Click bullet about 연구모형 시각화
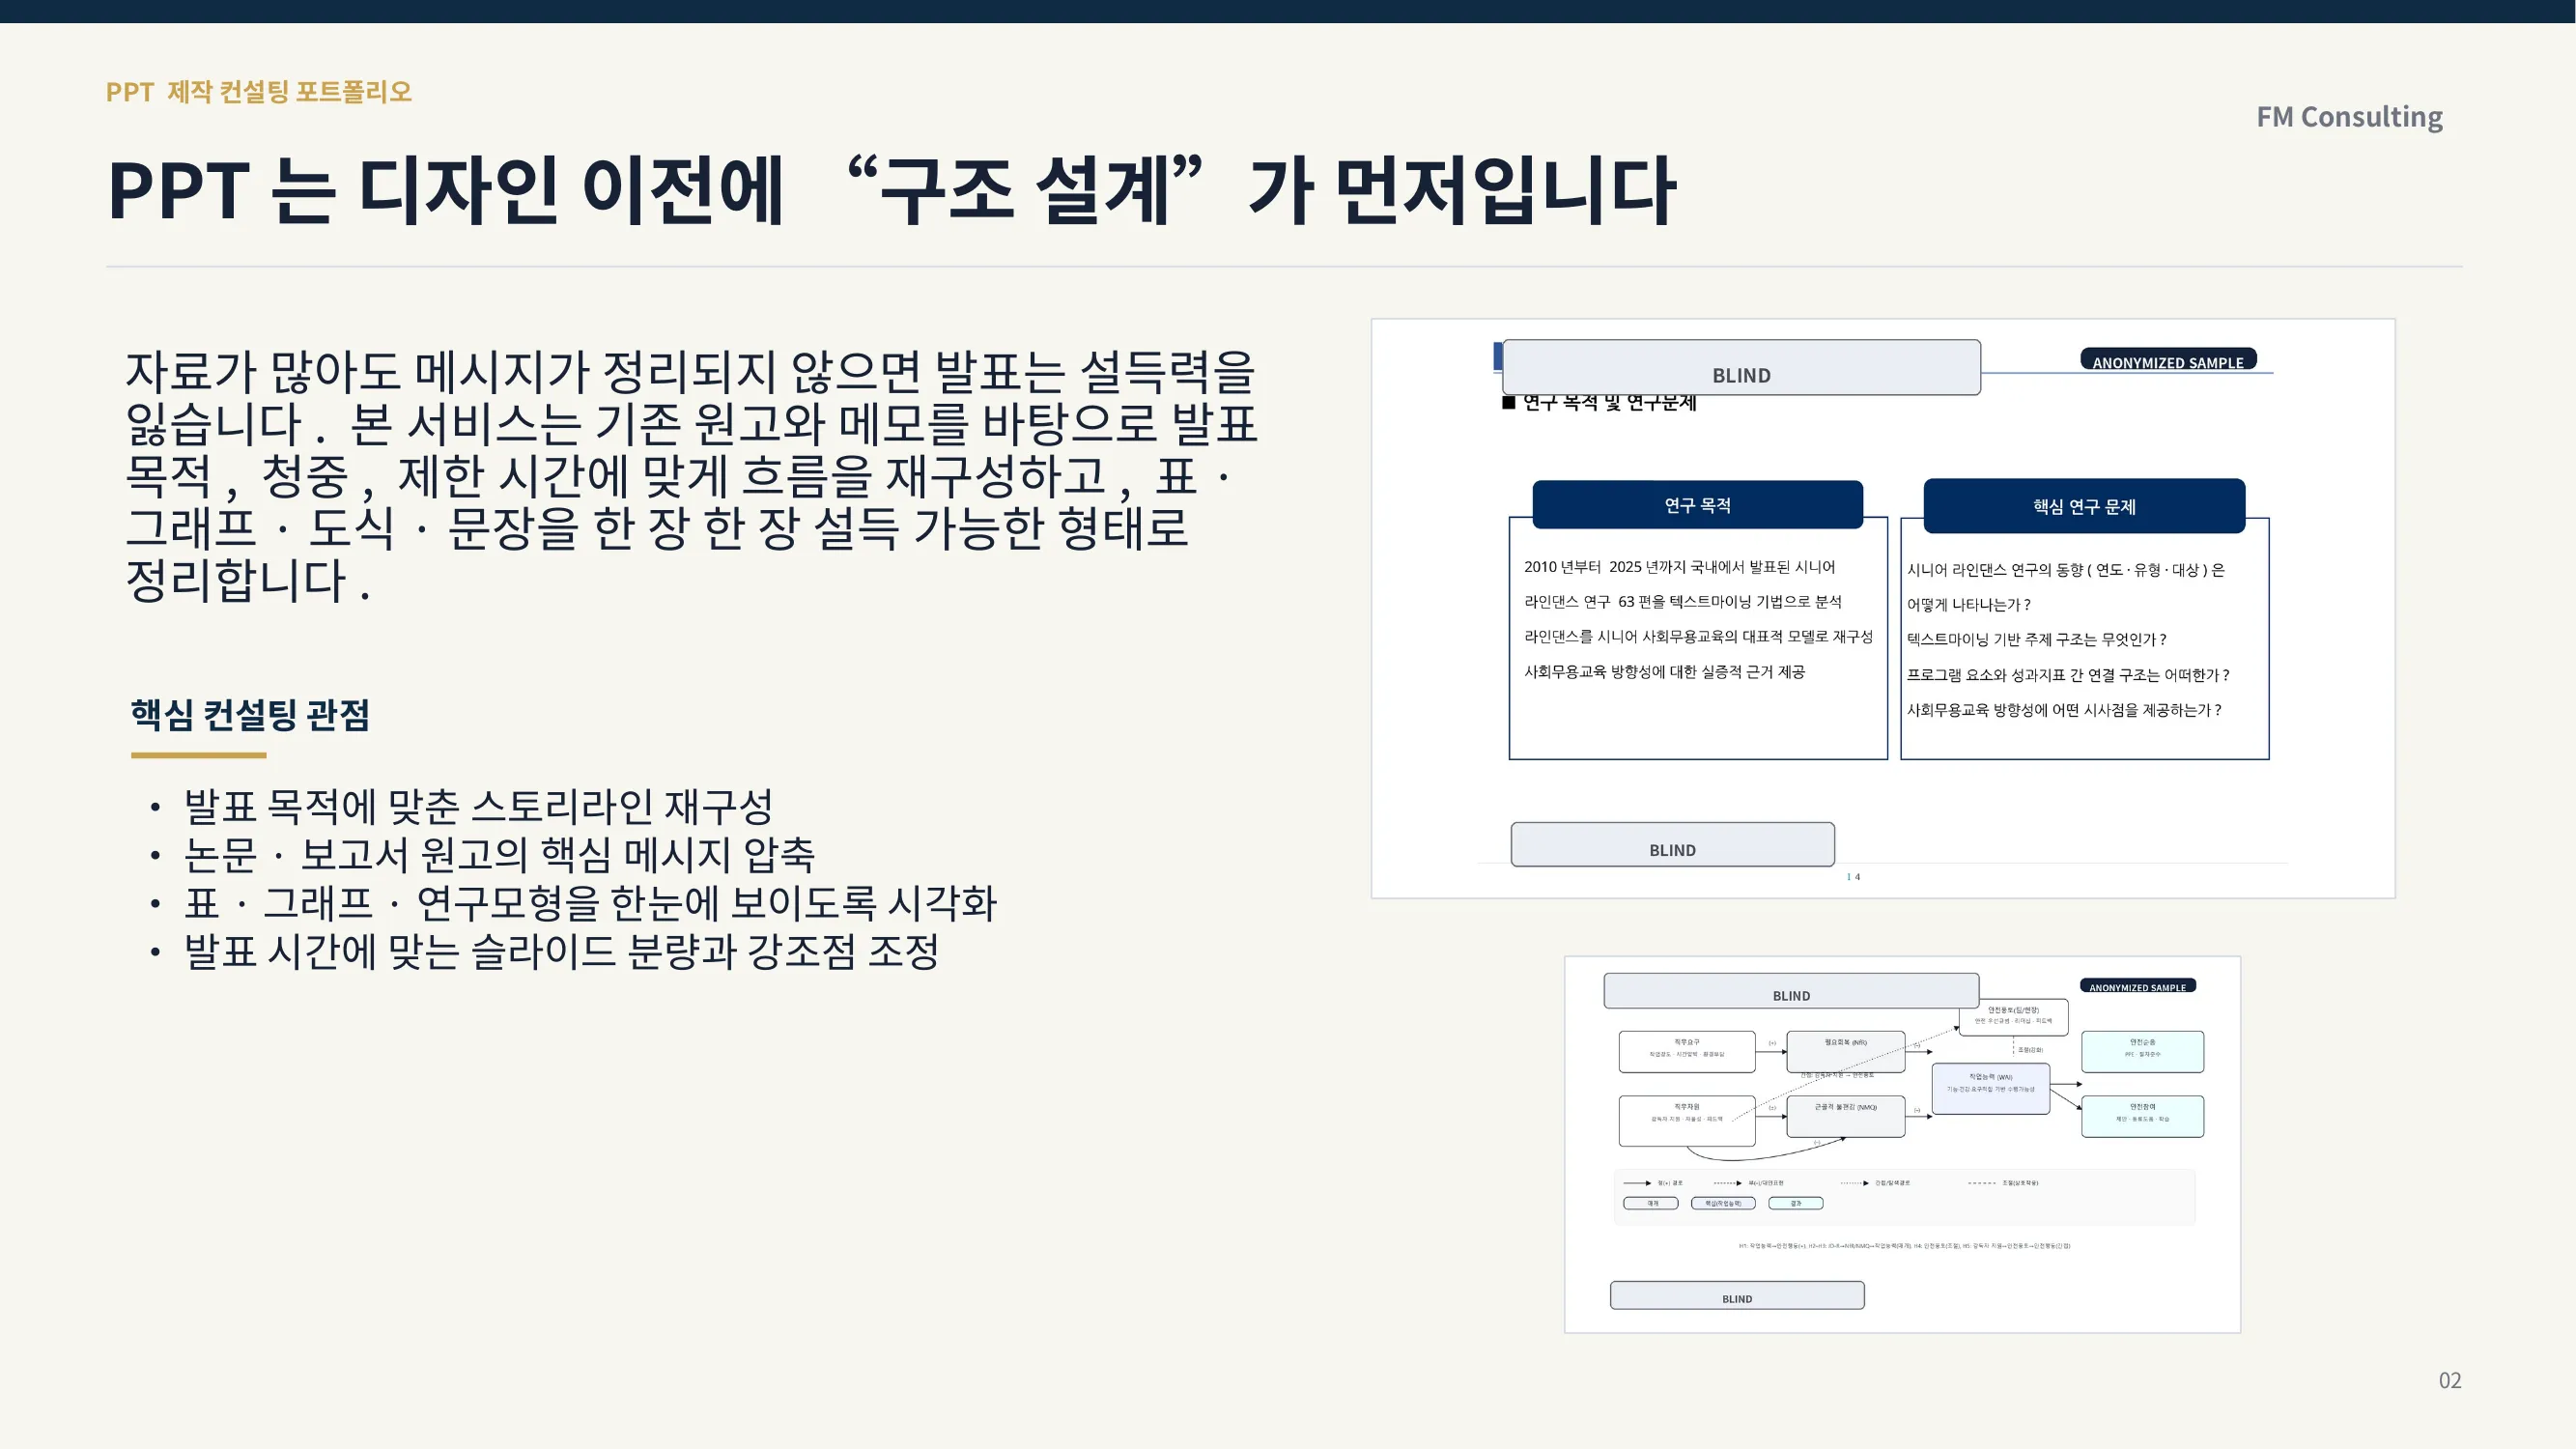This screenshot has height=1449, width=2576. pos(590,902)
